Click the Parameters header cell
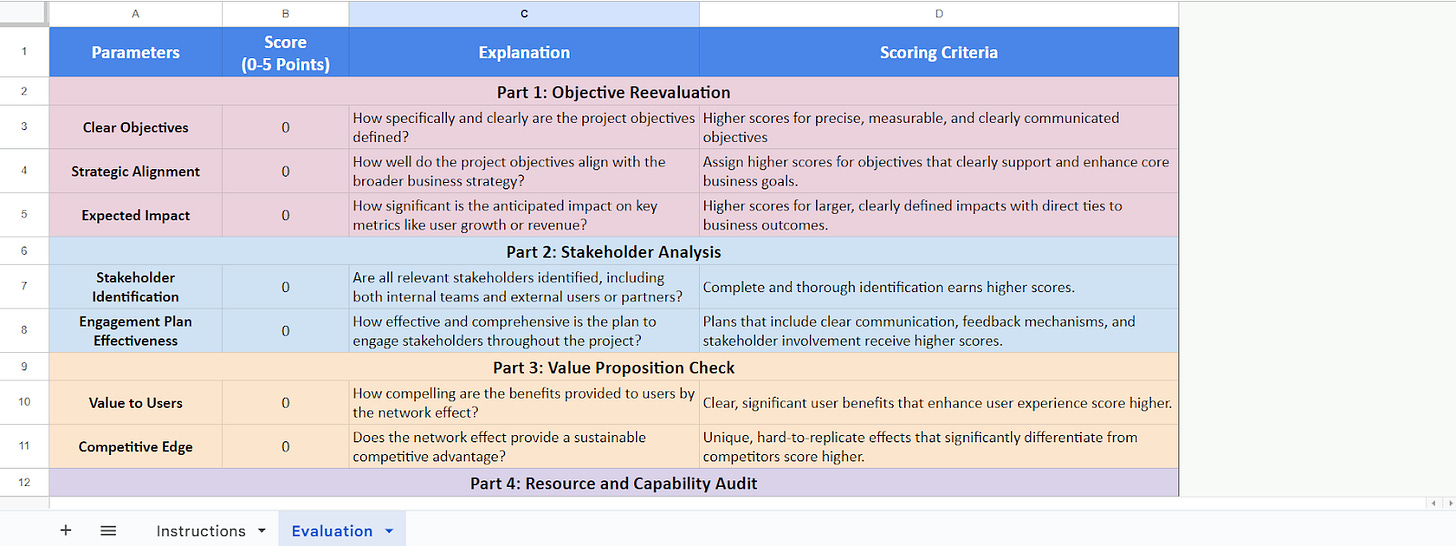Viewport: 1456px width, 546px height. 136,52
